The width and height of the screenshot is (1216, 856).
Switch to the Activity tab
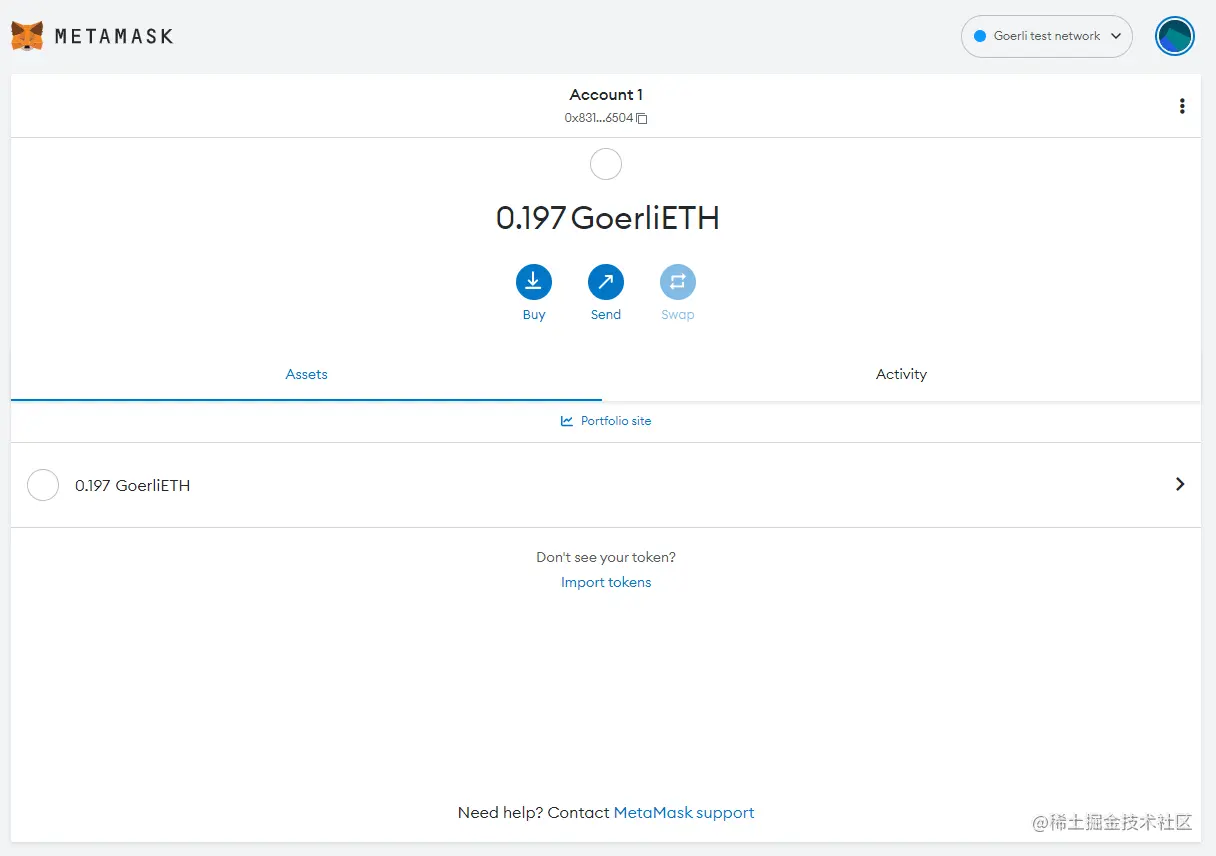pyautogui.click(x=901, y=374)
